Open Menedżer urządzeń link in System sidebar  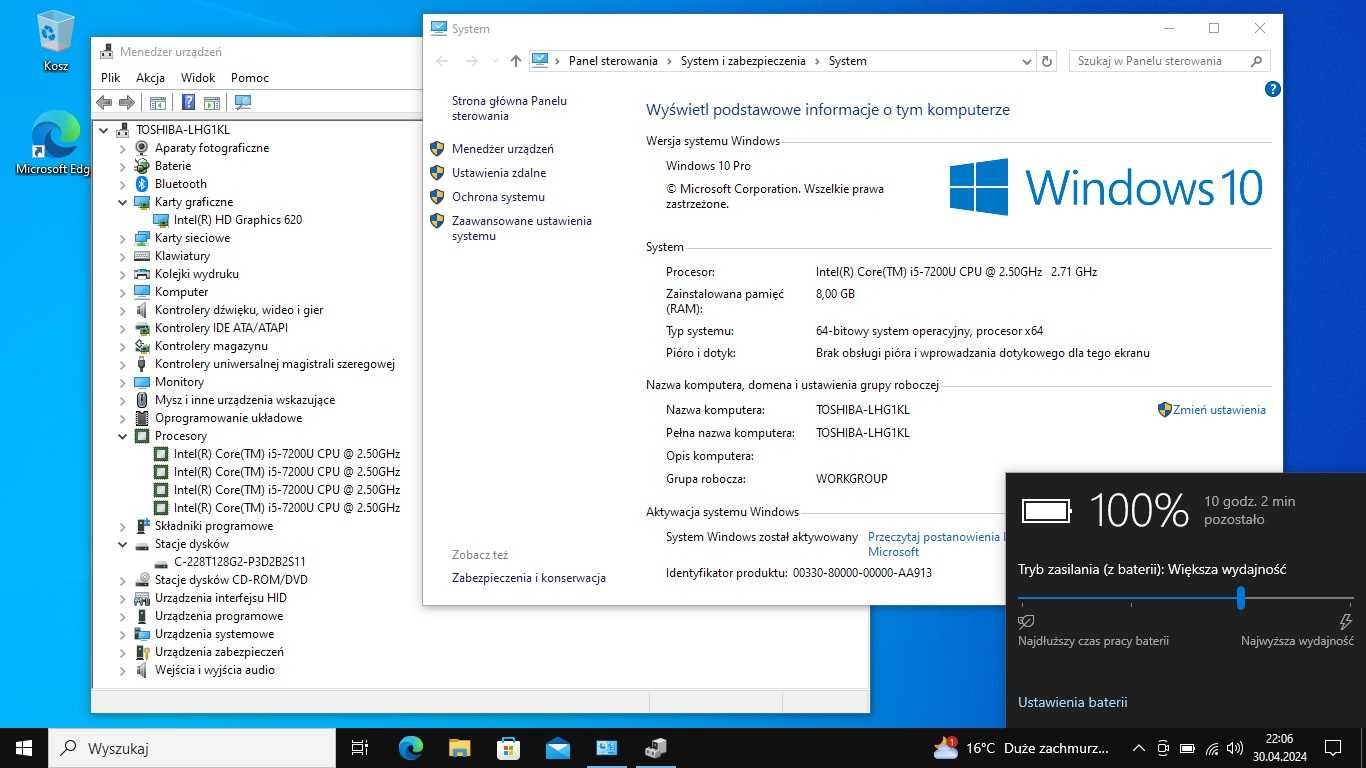click(502, 149)
